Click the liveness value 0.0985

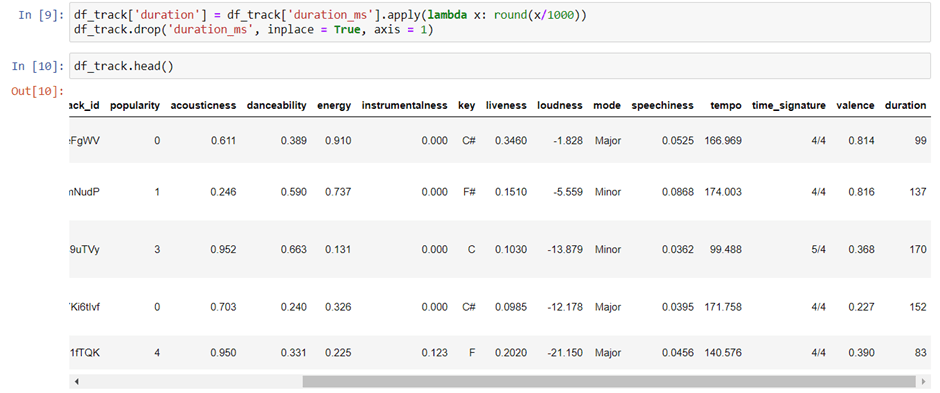click(x=511, y=307)
